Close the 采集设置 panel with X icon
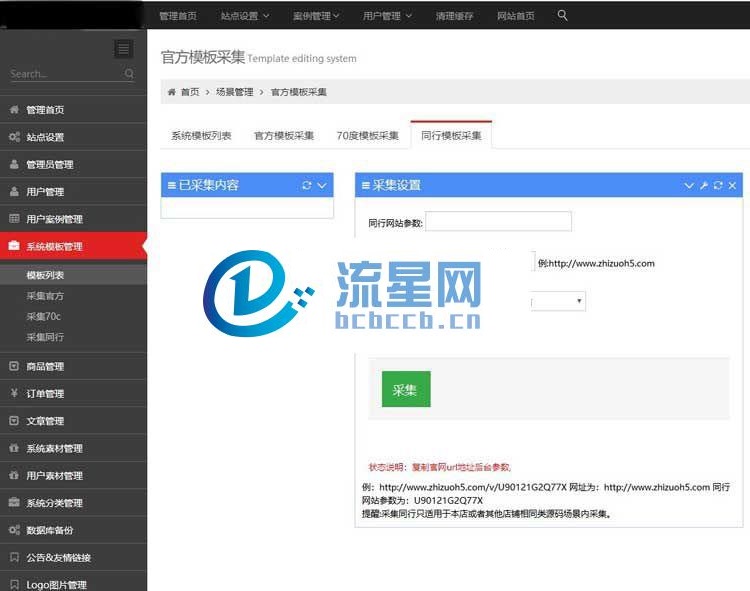This screenshot has height=591, width=750. [732, 185]
